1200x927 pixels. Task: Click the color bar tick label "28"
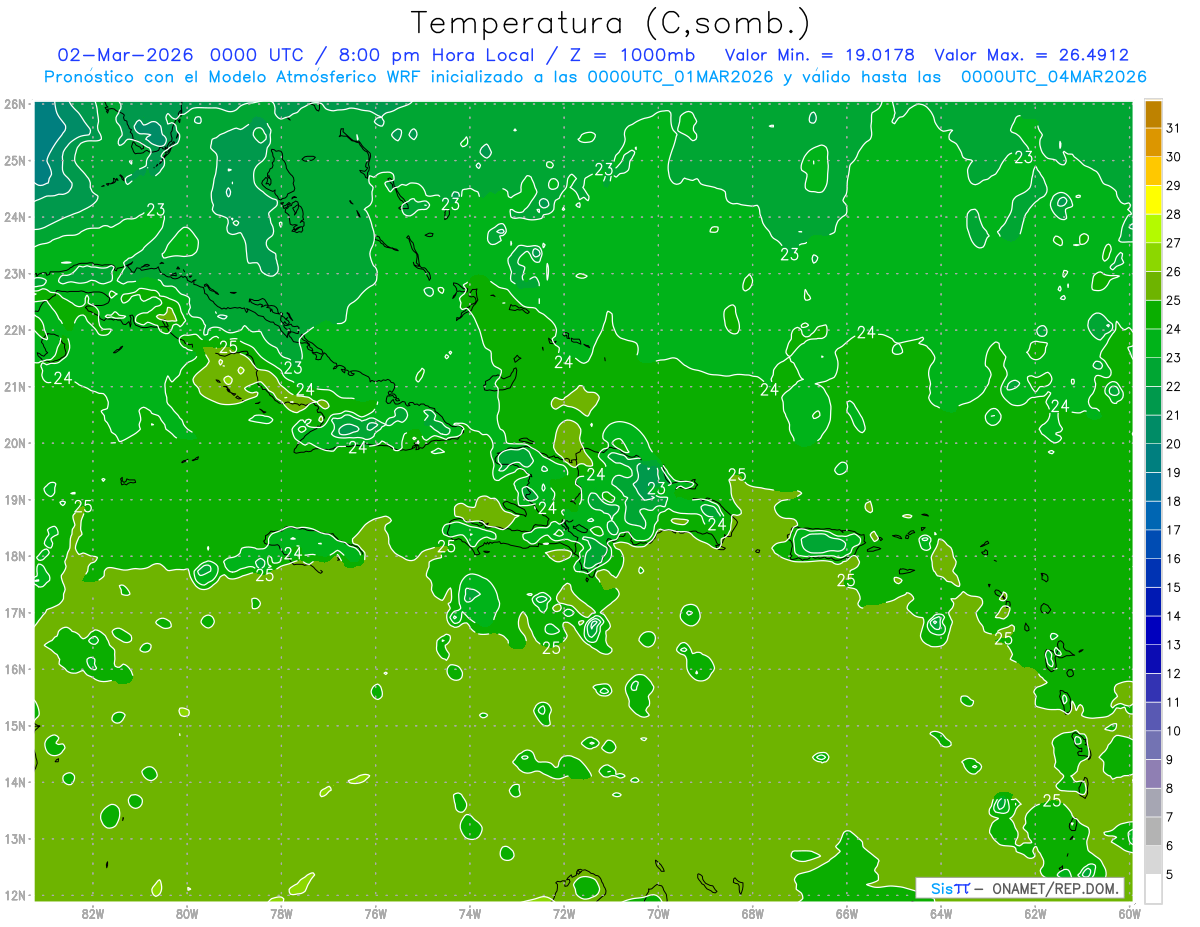1174,215
